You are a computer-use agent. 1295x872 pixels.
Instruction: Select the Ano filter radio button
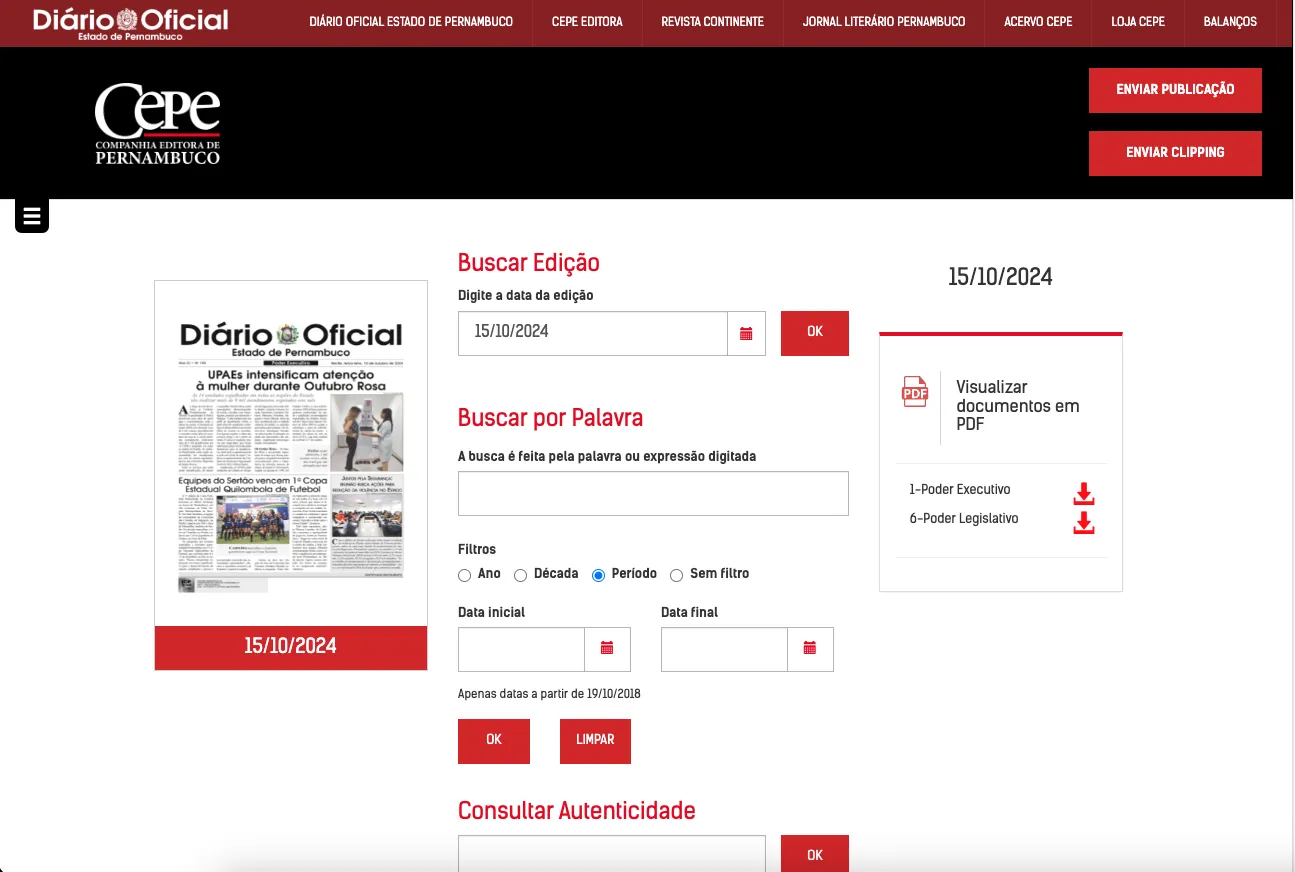464,575
